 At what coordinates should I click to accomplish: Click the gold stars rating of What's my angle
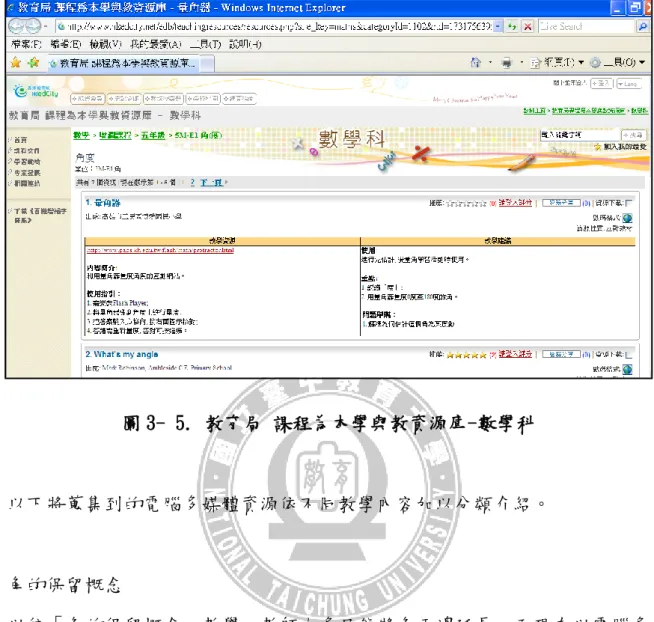coord(466,355)
